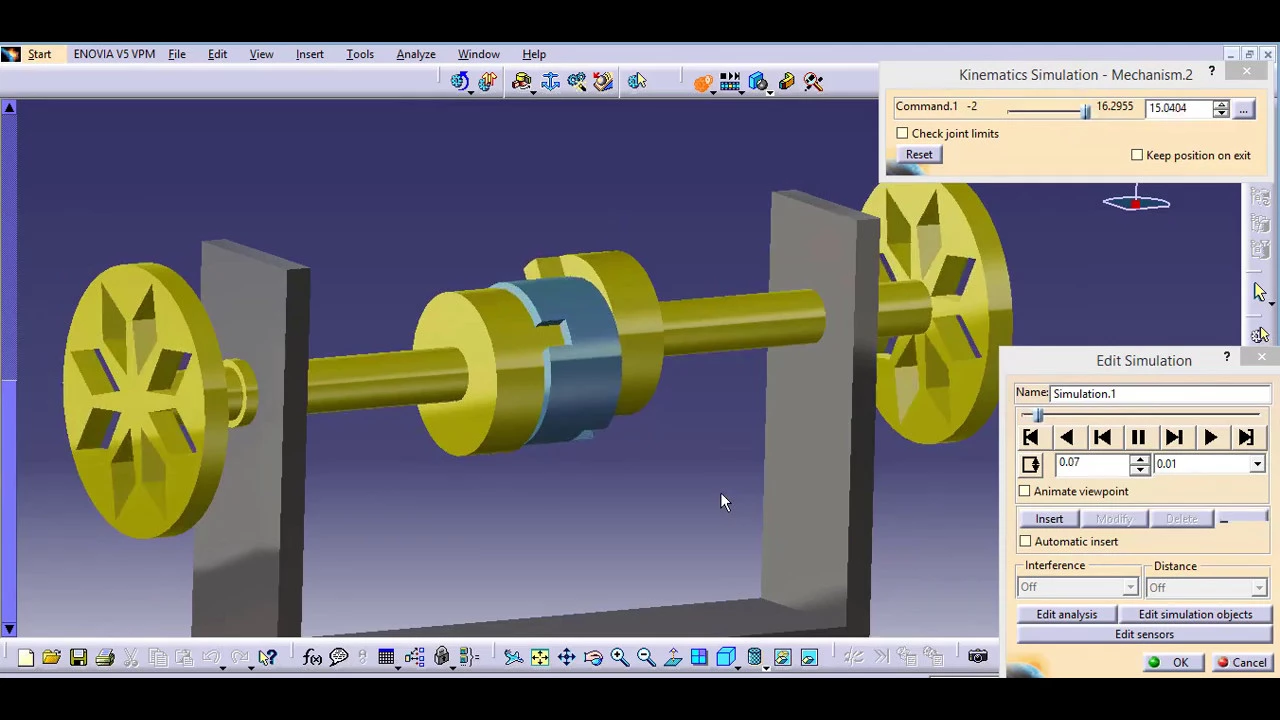Click the simulation timeline slider handle
The height and width of the screenshot is (720, 1280).
tap(1038, 414)
